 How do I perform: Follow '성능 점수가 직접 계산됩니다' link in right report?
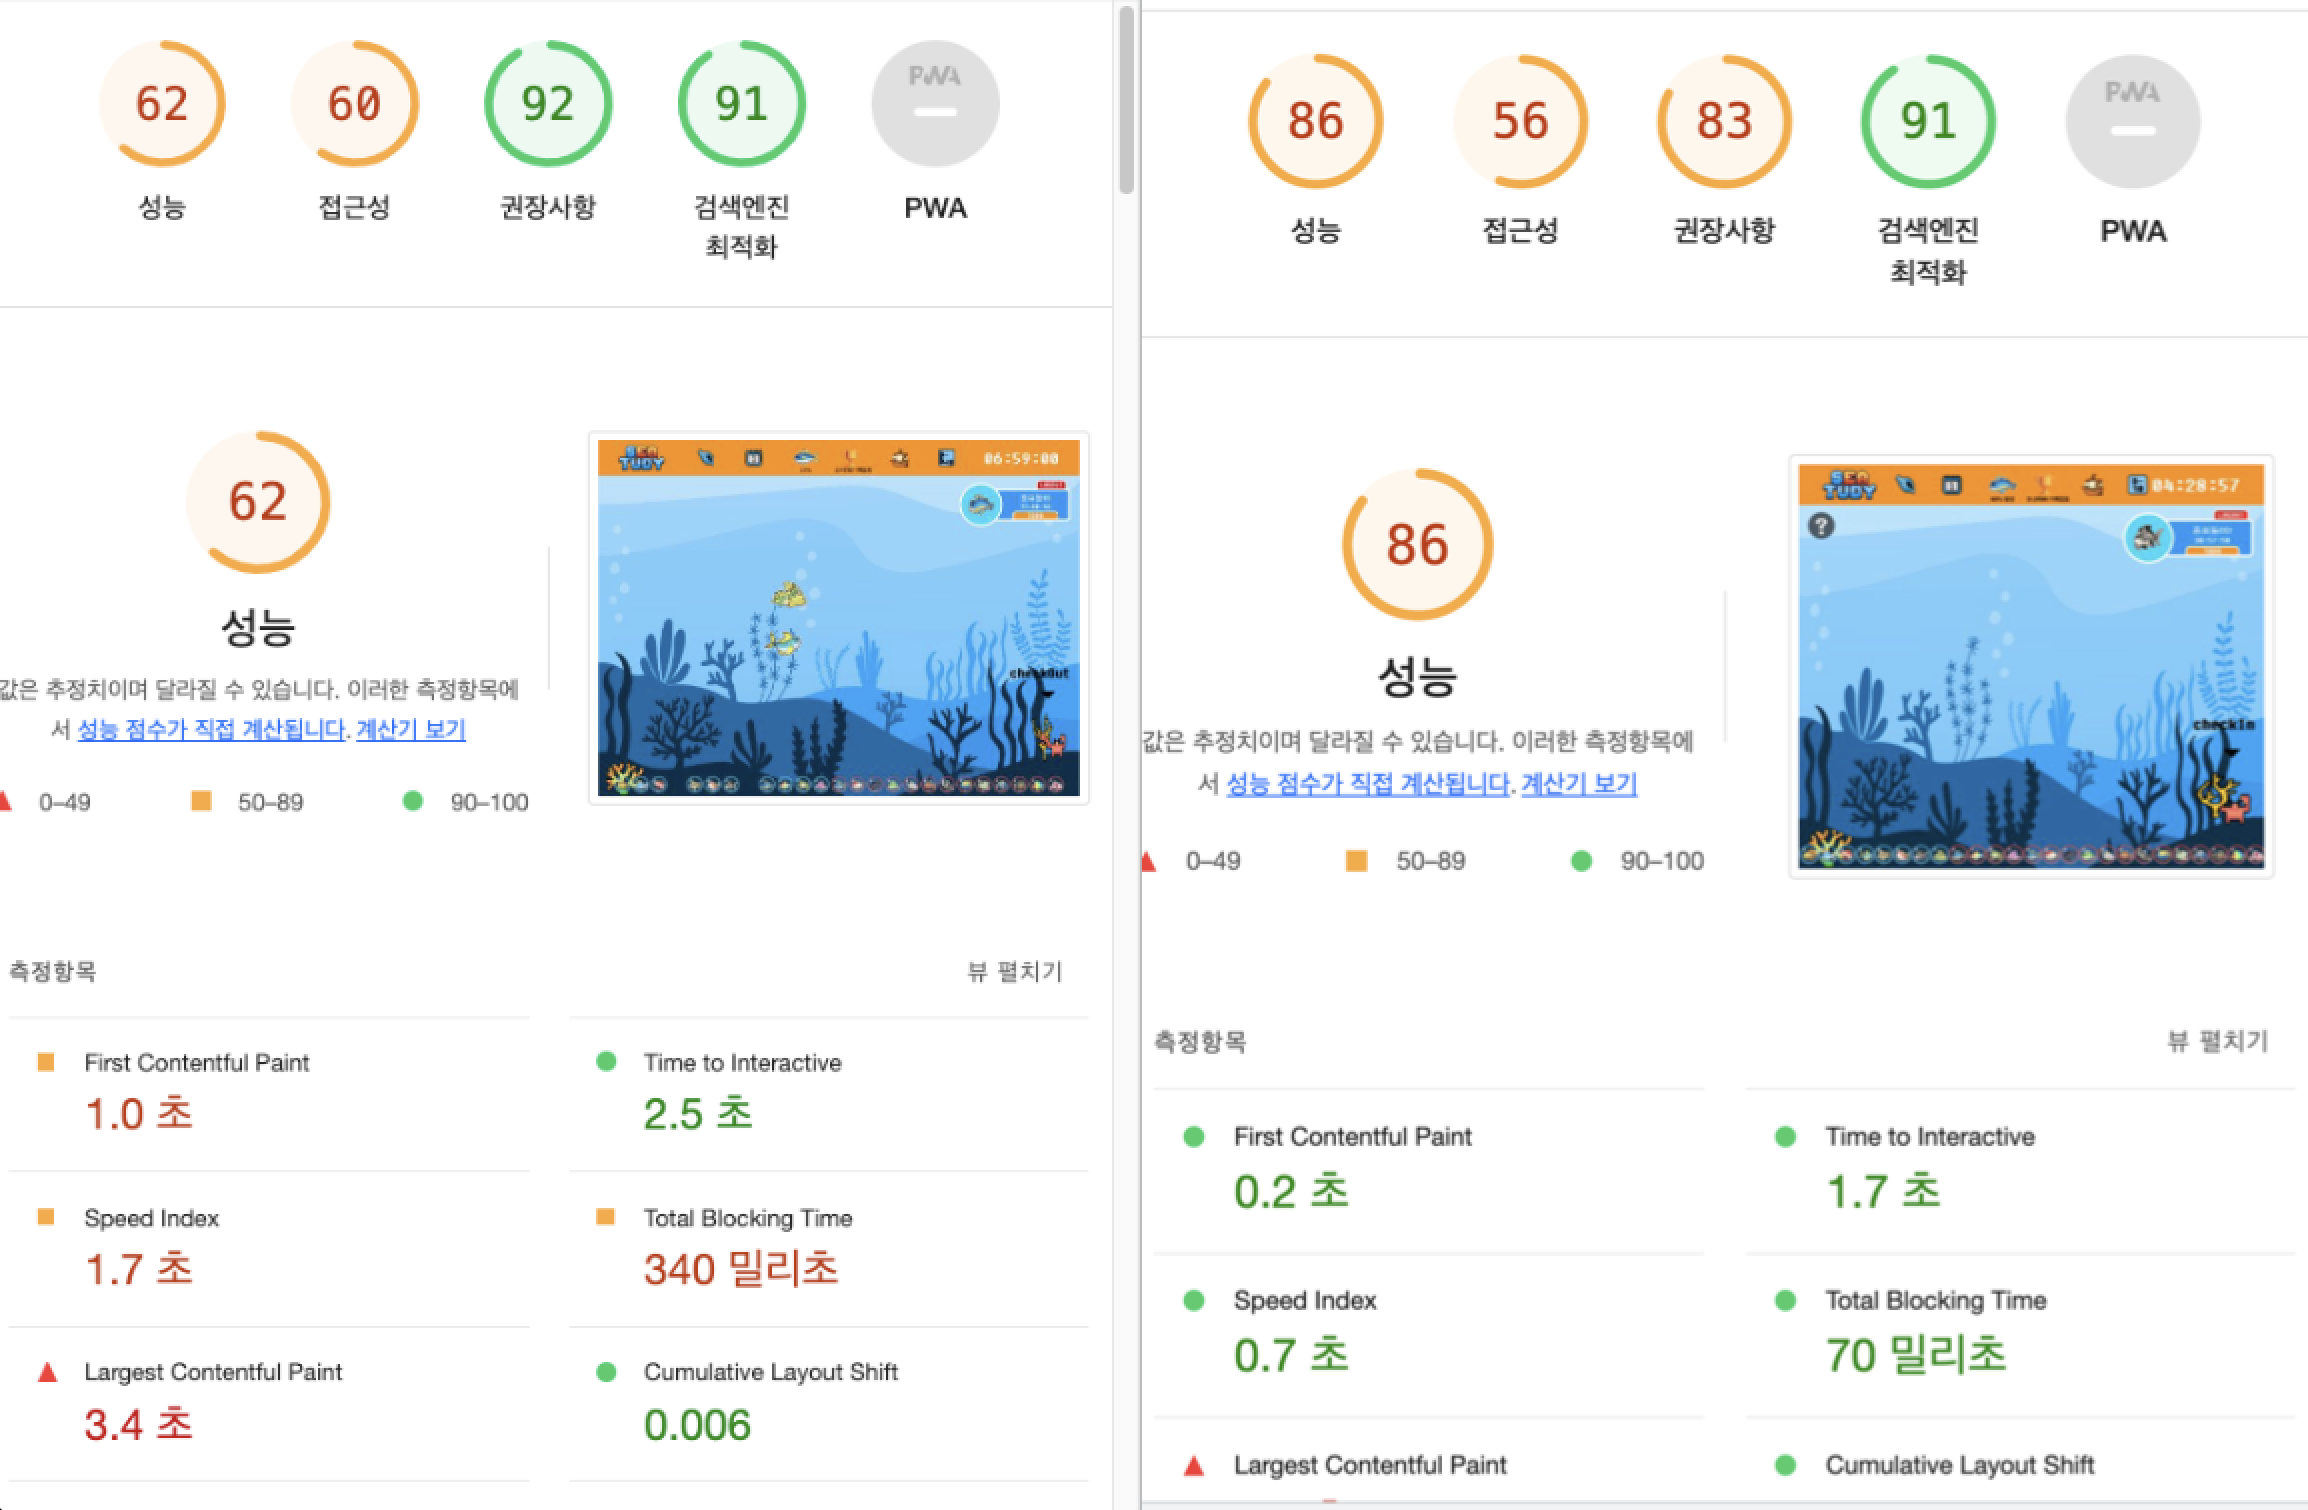click(1368, 783)
